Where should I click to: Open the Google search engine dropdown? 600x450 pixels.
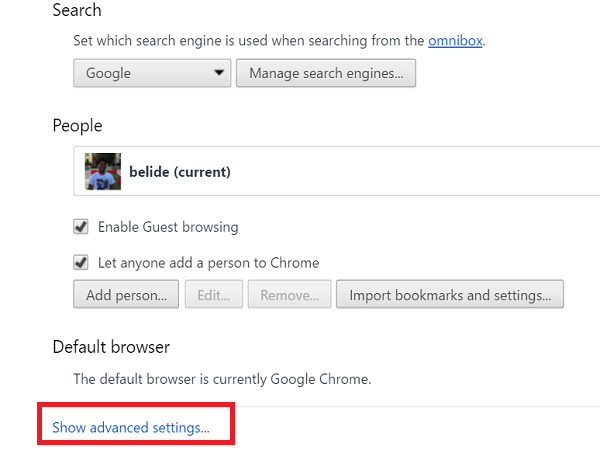pyautogui.click(x=151, y=73)
